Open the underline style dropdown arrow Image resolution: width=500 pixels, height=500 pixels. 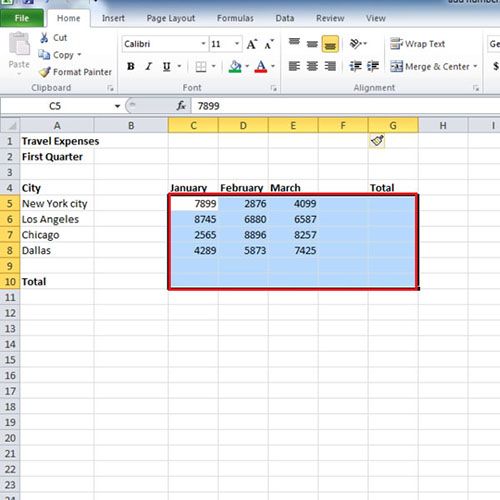[x=179, y=66]
